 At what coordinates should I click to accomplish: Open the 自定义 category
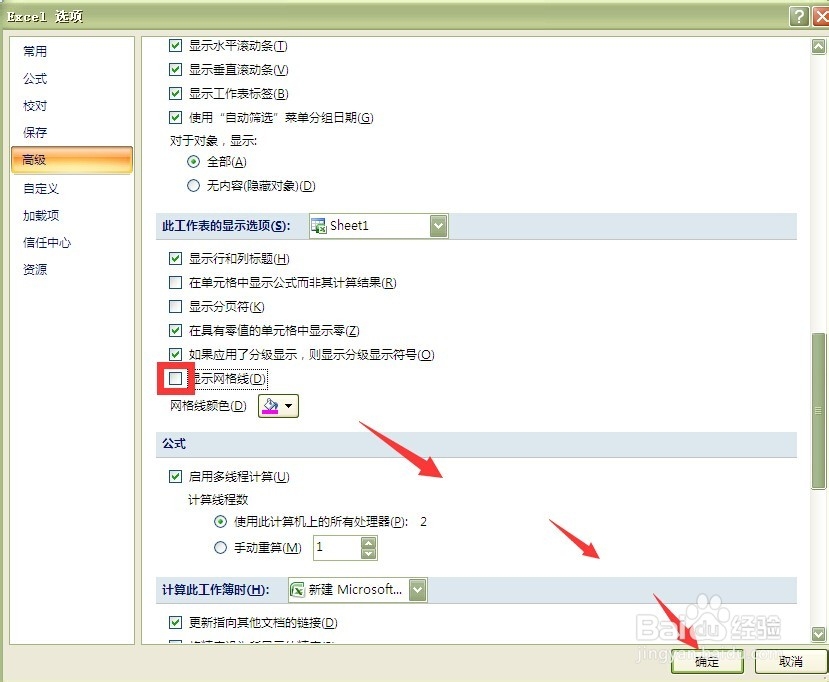click(x=41, y=188)
